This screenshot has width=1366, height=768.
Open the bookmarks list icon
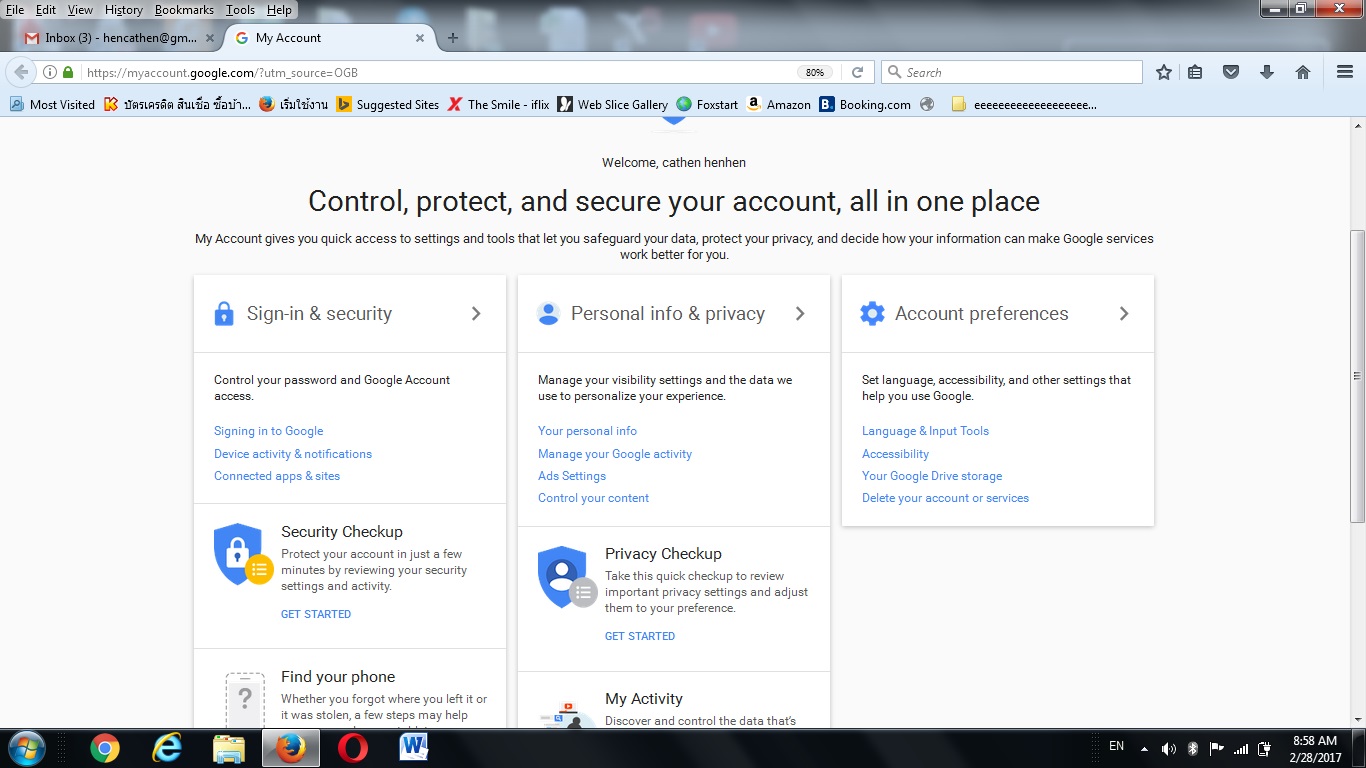click(1195, 72)
